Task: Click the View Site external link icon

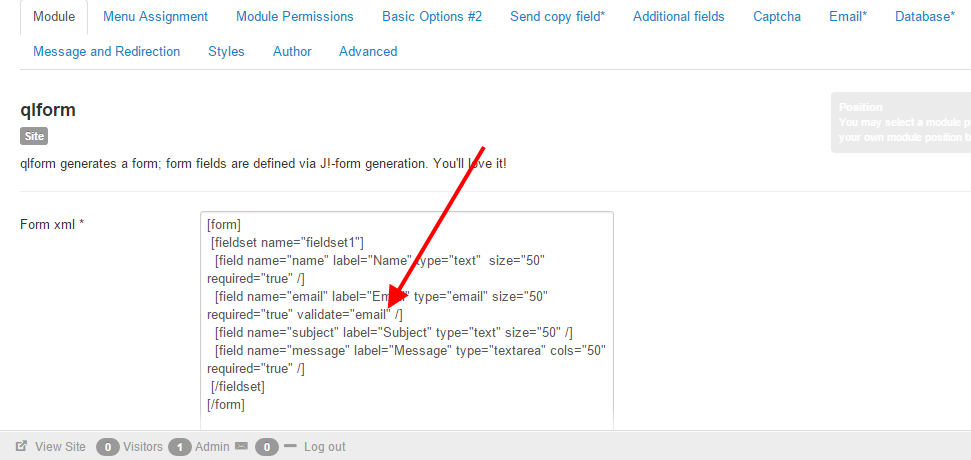Action: [x=21, y=447]
